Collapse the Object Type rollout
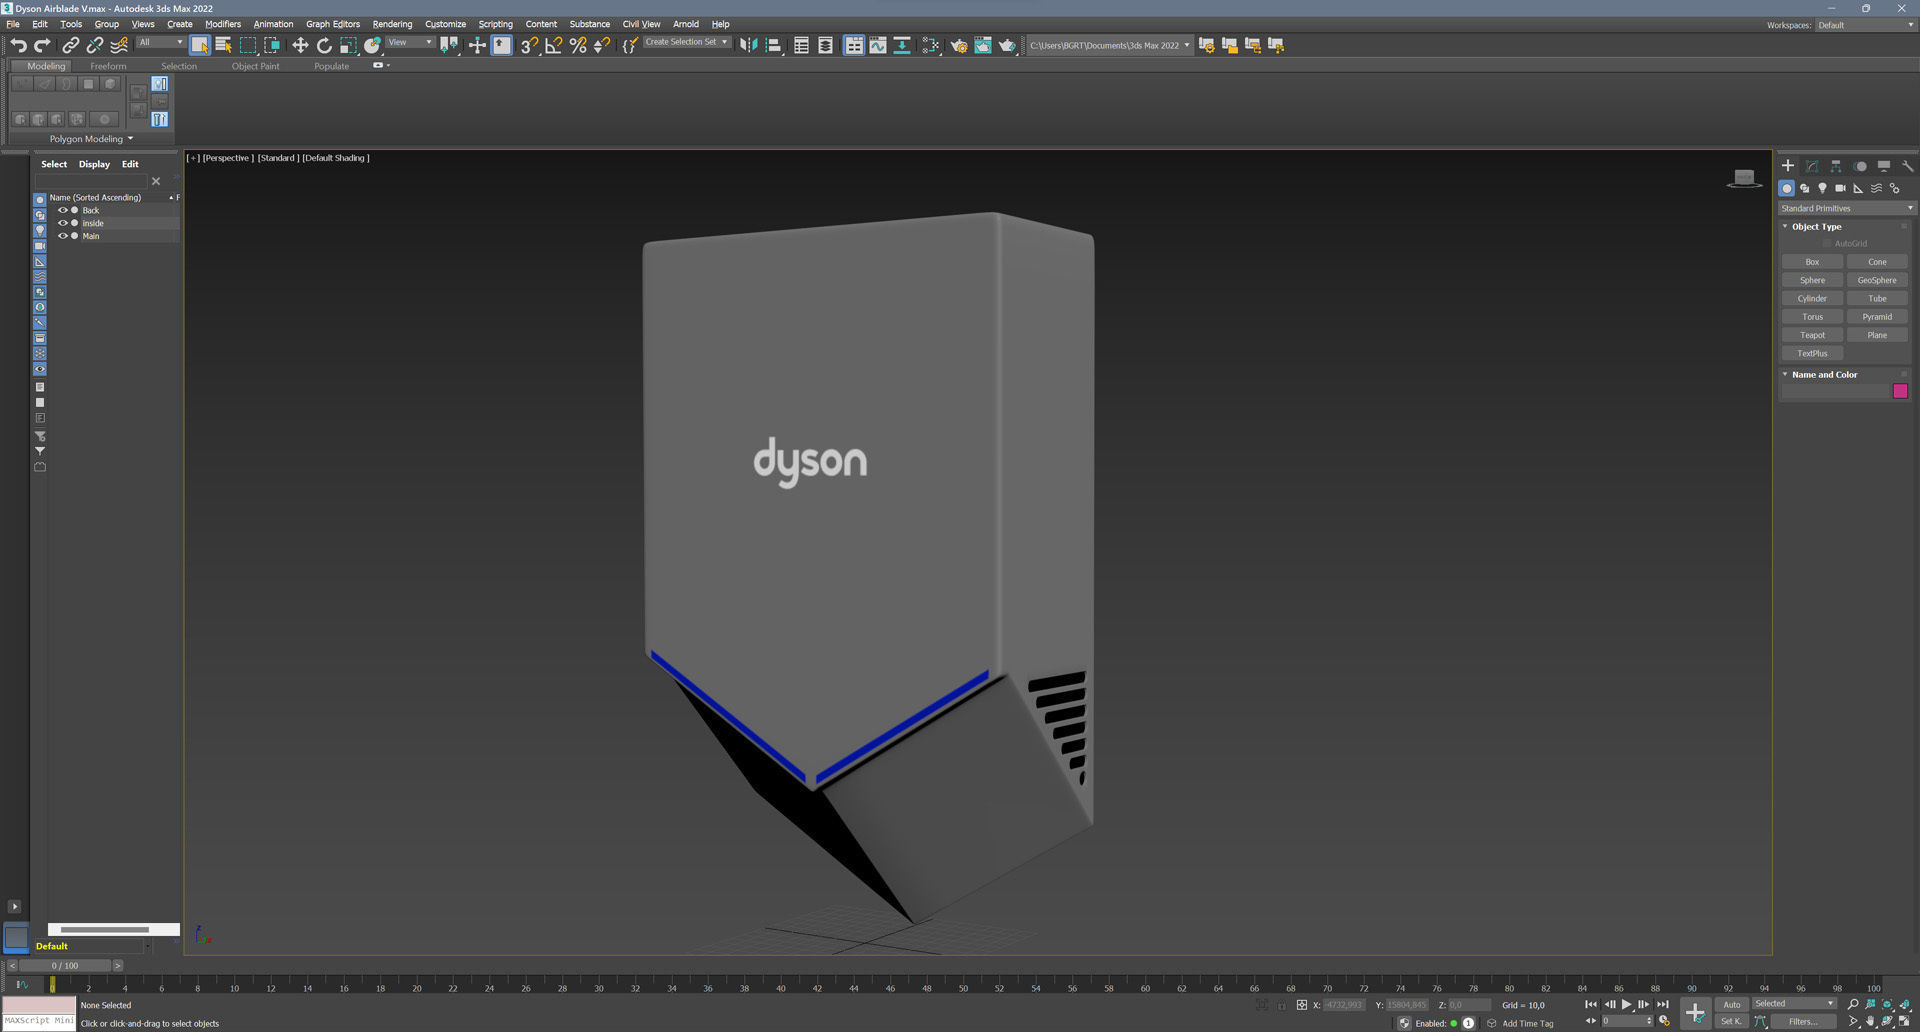Image resolution: width=1920 pixels, height=1032 pixels. (1785, 226)
